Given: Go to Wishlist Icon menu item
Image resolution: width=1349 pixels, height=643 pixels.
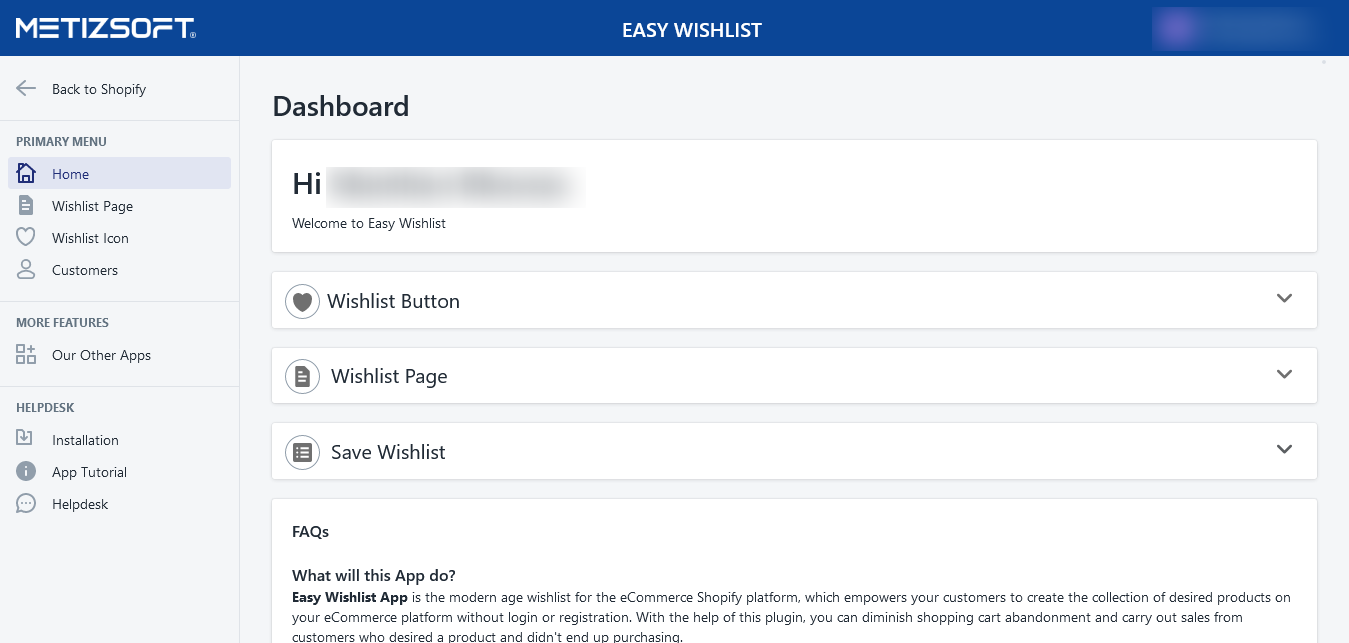Looking at the screenshot, I should tap(90, 238).
